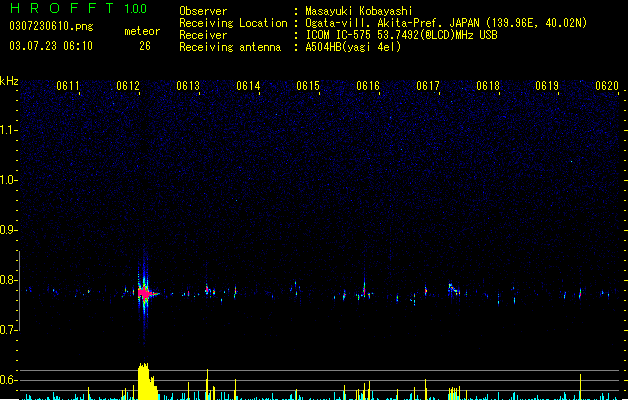Click the HROFFT 1.0.0 title text
The image size is (629, 400).
78,8
